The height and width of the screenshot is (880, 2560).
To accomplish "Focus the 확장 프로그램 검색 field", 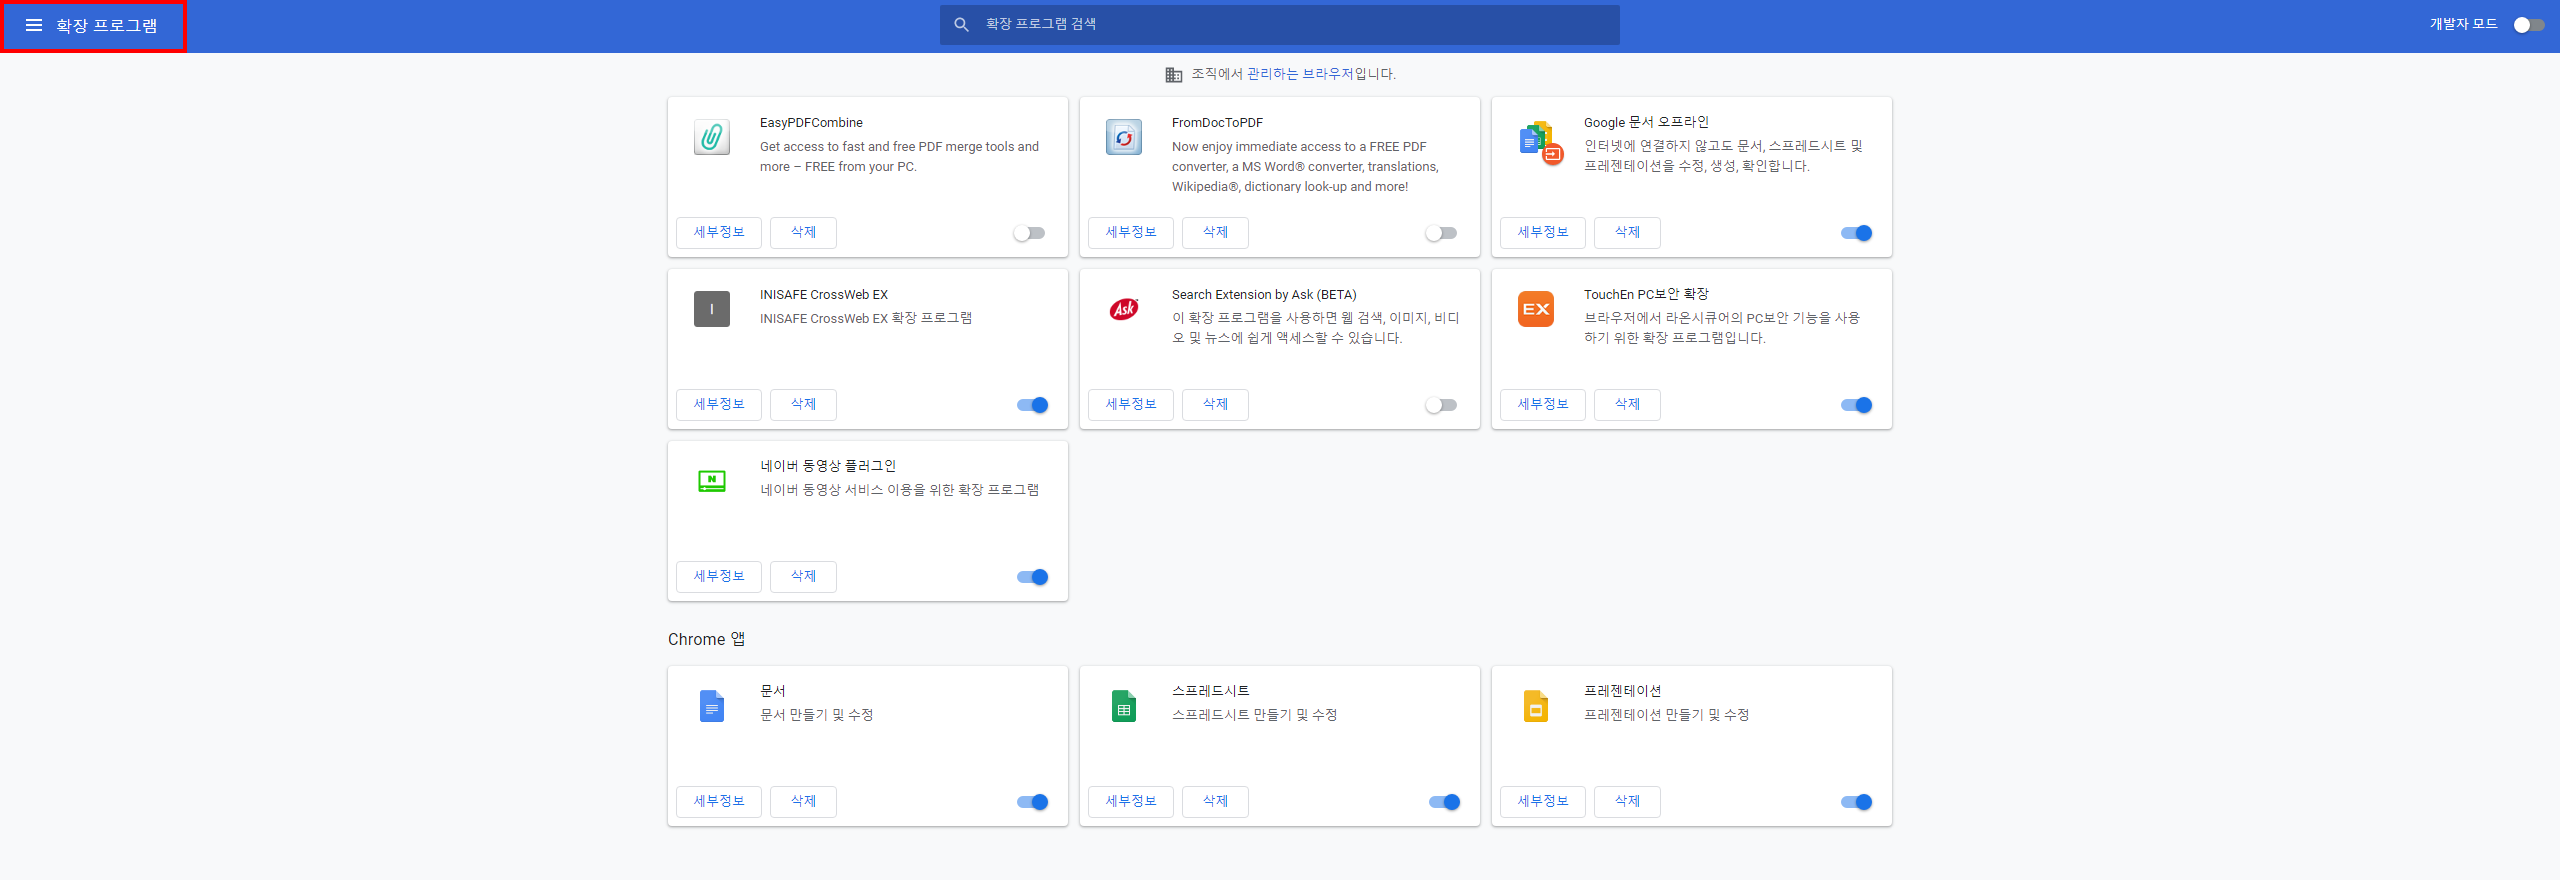I will click(x=1280, y=24).
